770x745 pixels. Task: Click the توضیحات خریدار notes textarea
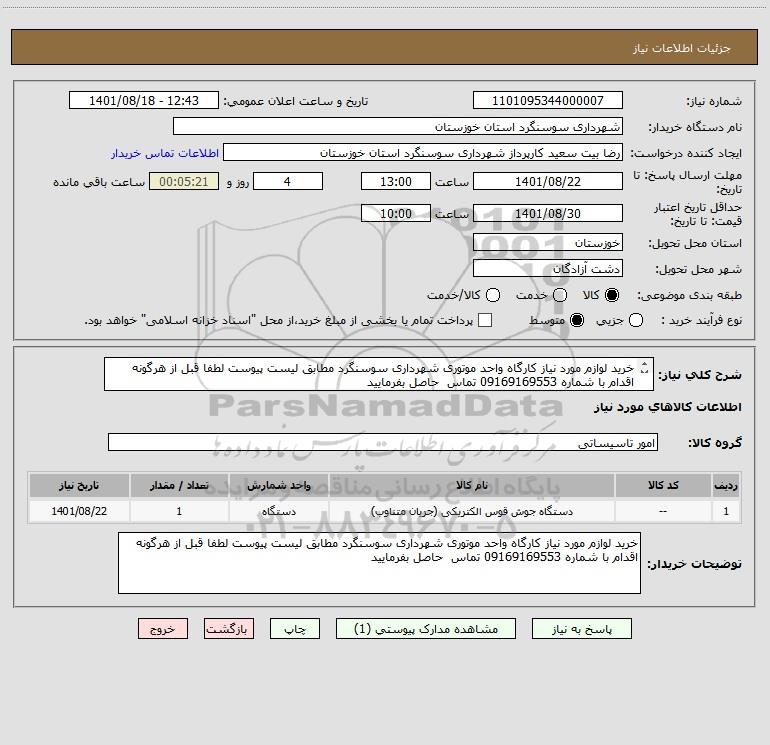point(379,563)
